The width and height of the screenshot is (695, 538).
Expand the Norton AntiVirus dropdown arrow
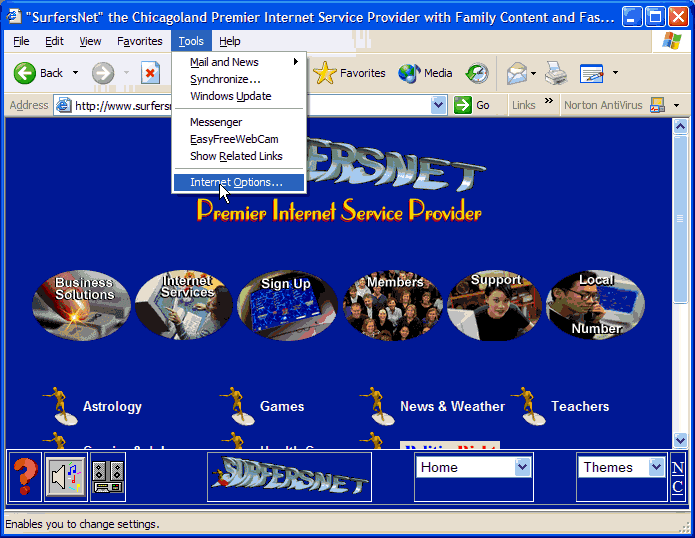(x=676, y=105)
